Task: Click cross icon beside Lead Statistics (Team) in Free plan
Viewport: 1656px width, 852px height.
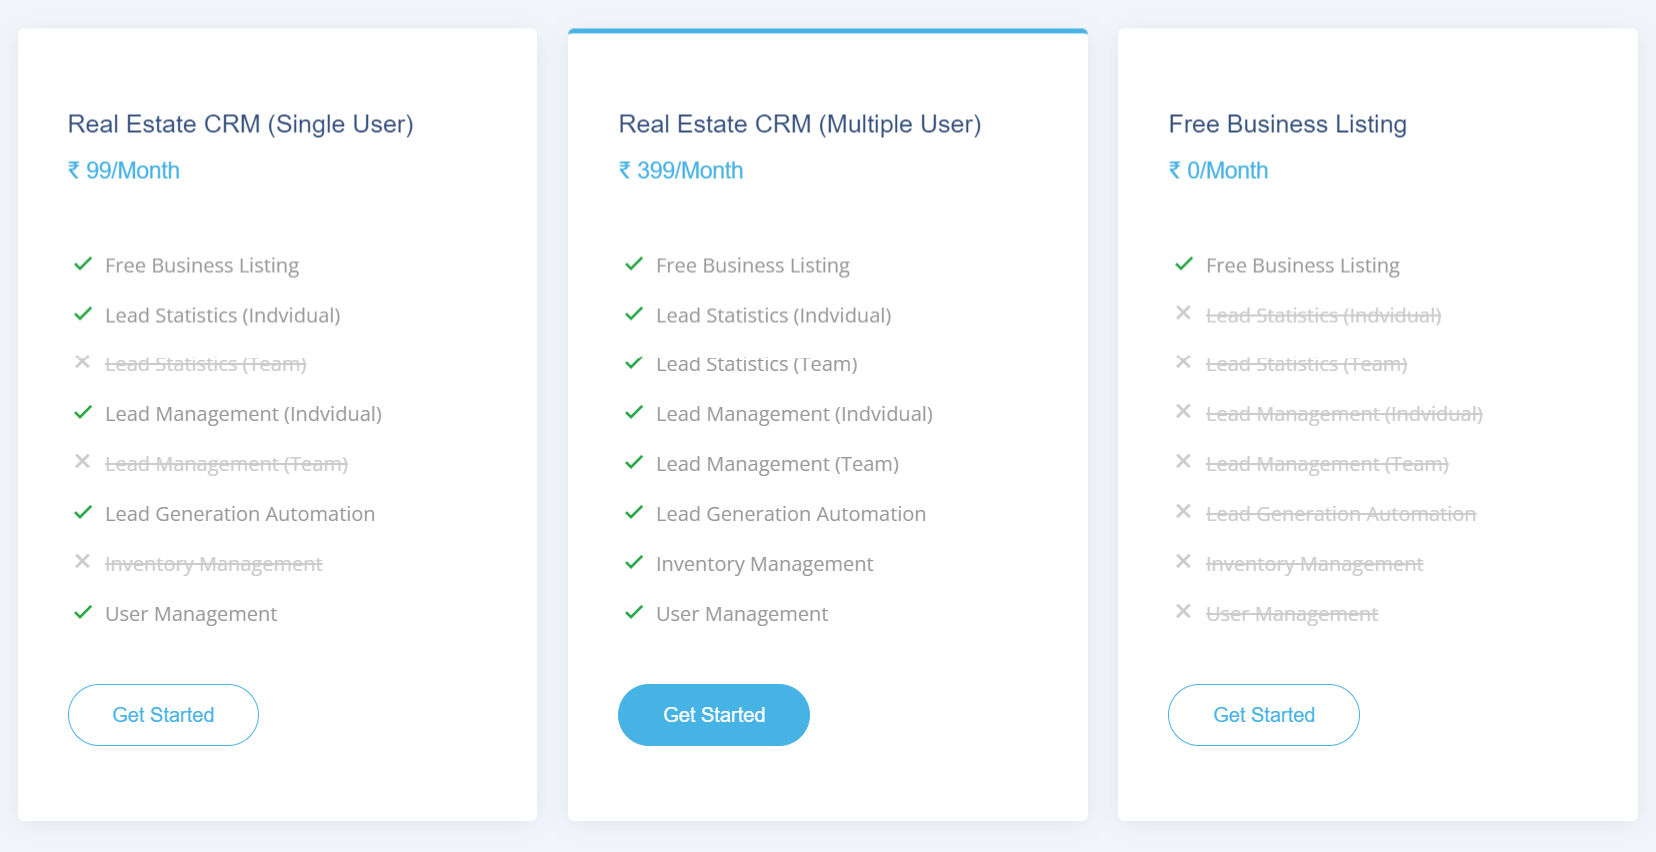Action: pyautogui.click(x=1184, y=362)
